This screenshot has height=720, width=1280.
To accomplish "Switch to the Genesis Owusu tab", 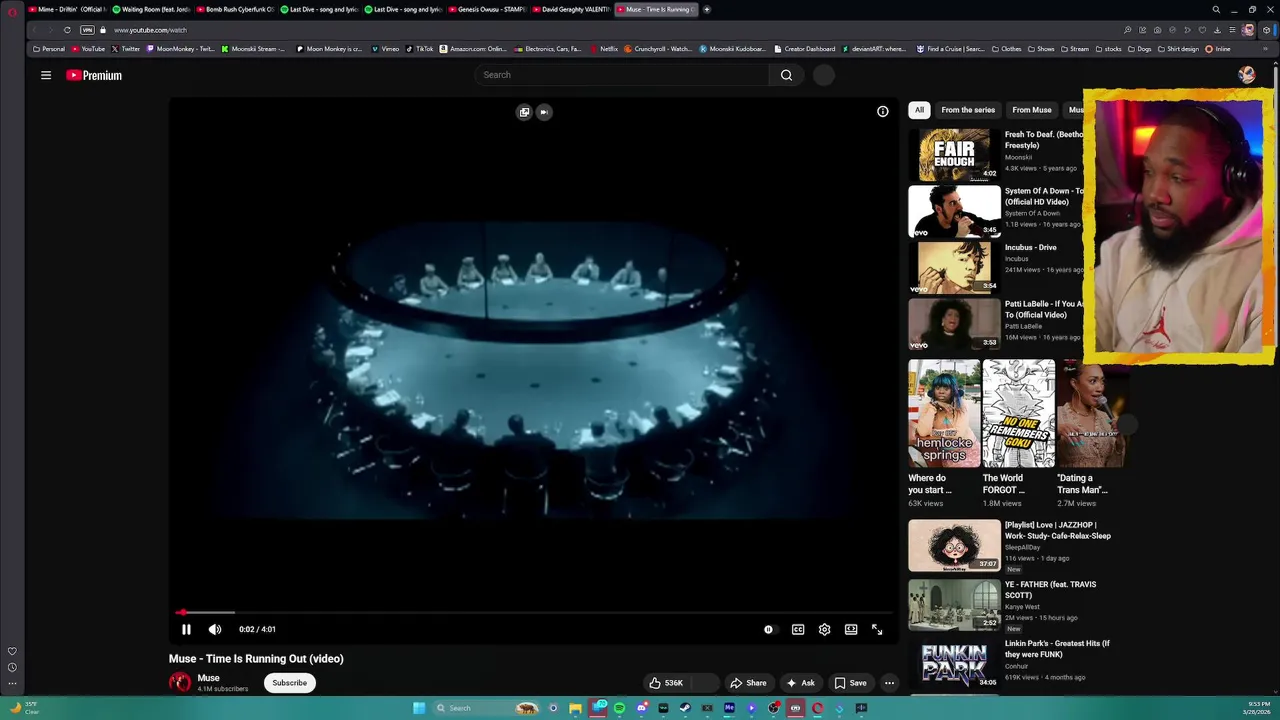I will tap(486, 9).
